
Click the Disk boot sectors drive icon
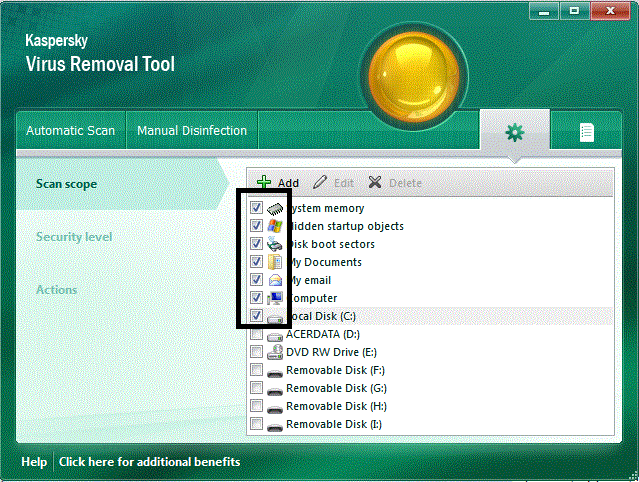pos(275,244)
